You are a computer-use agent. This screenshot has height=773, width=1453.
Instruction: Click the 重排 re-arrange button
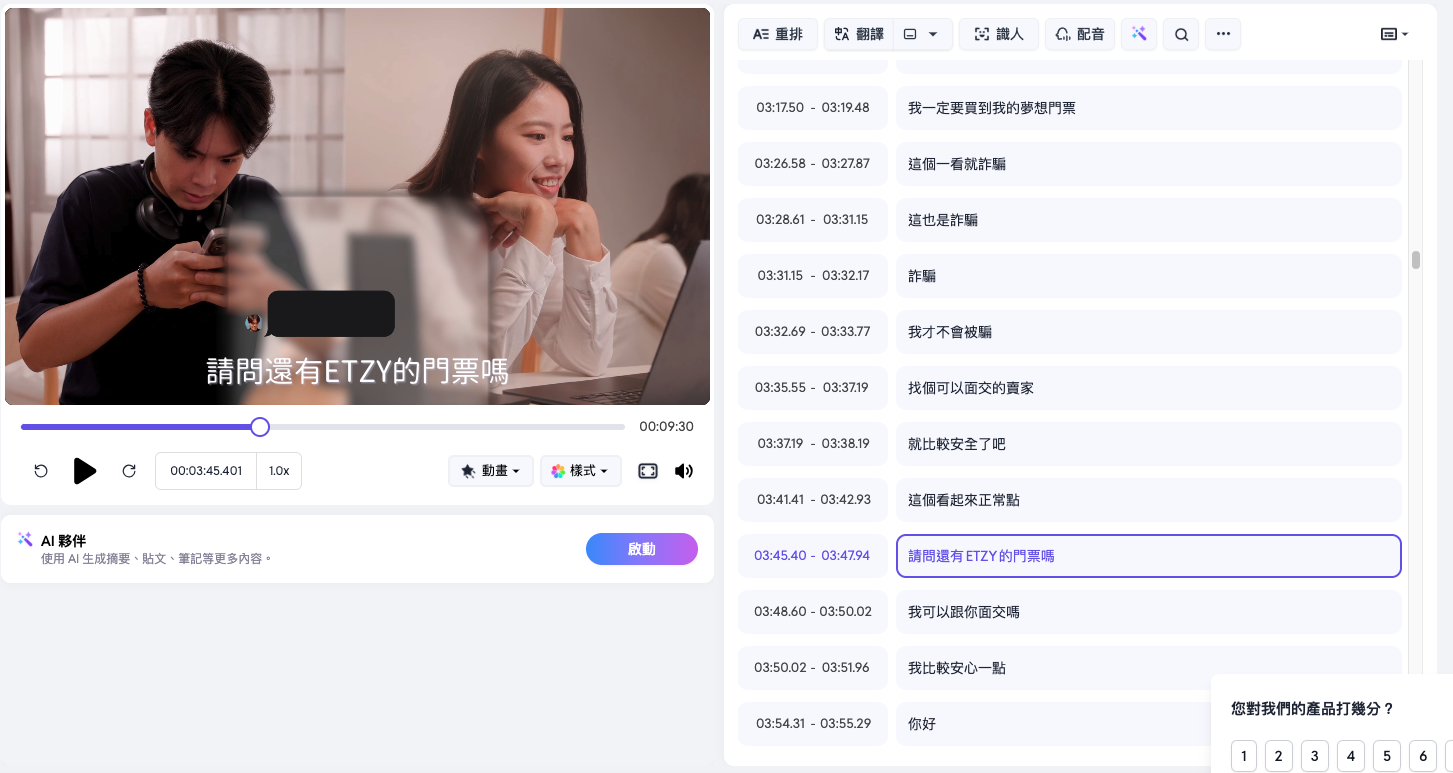click(777, 35)
